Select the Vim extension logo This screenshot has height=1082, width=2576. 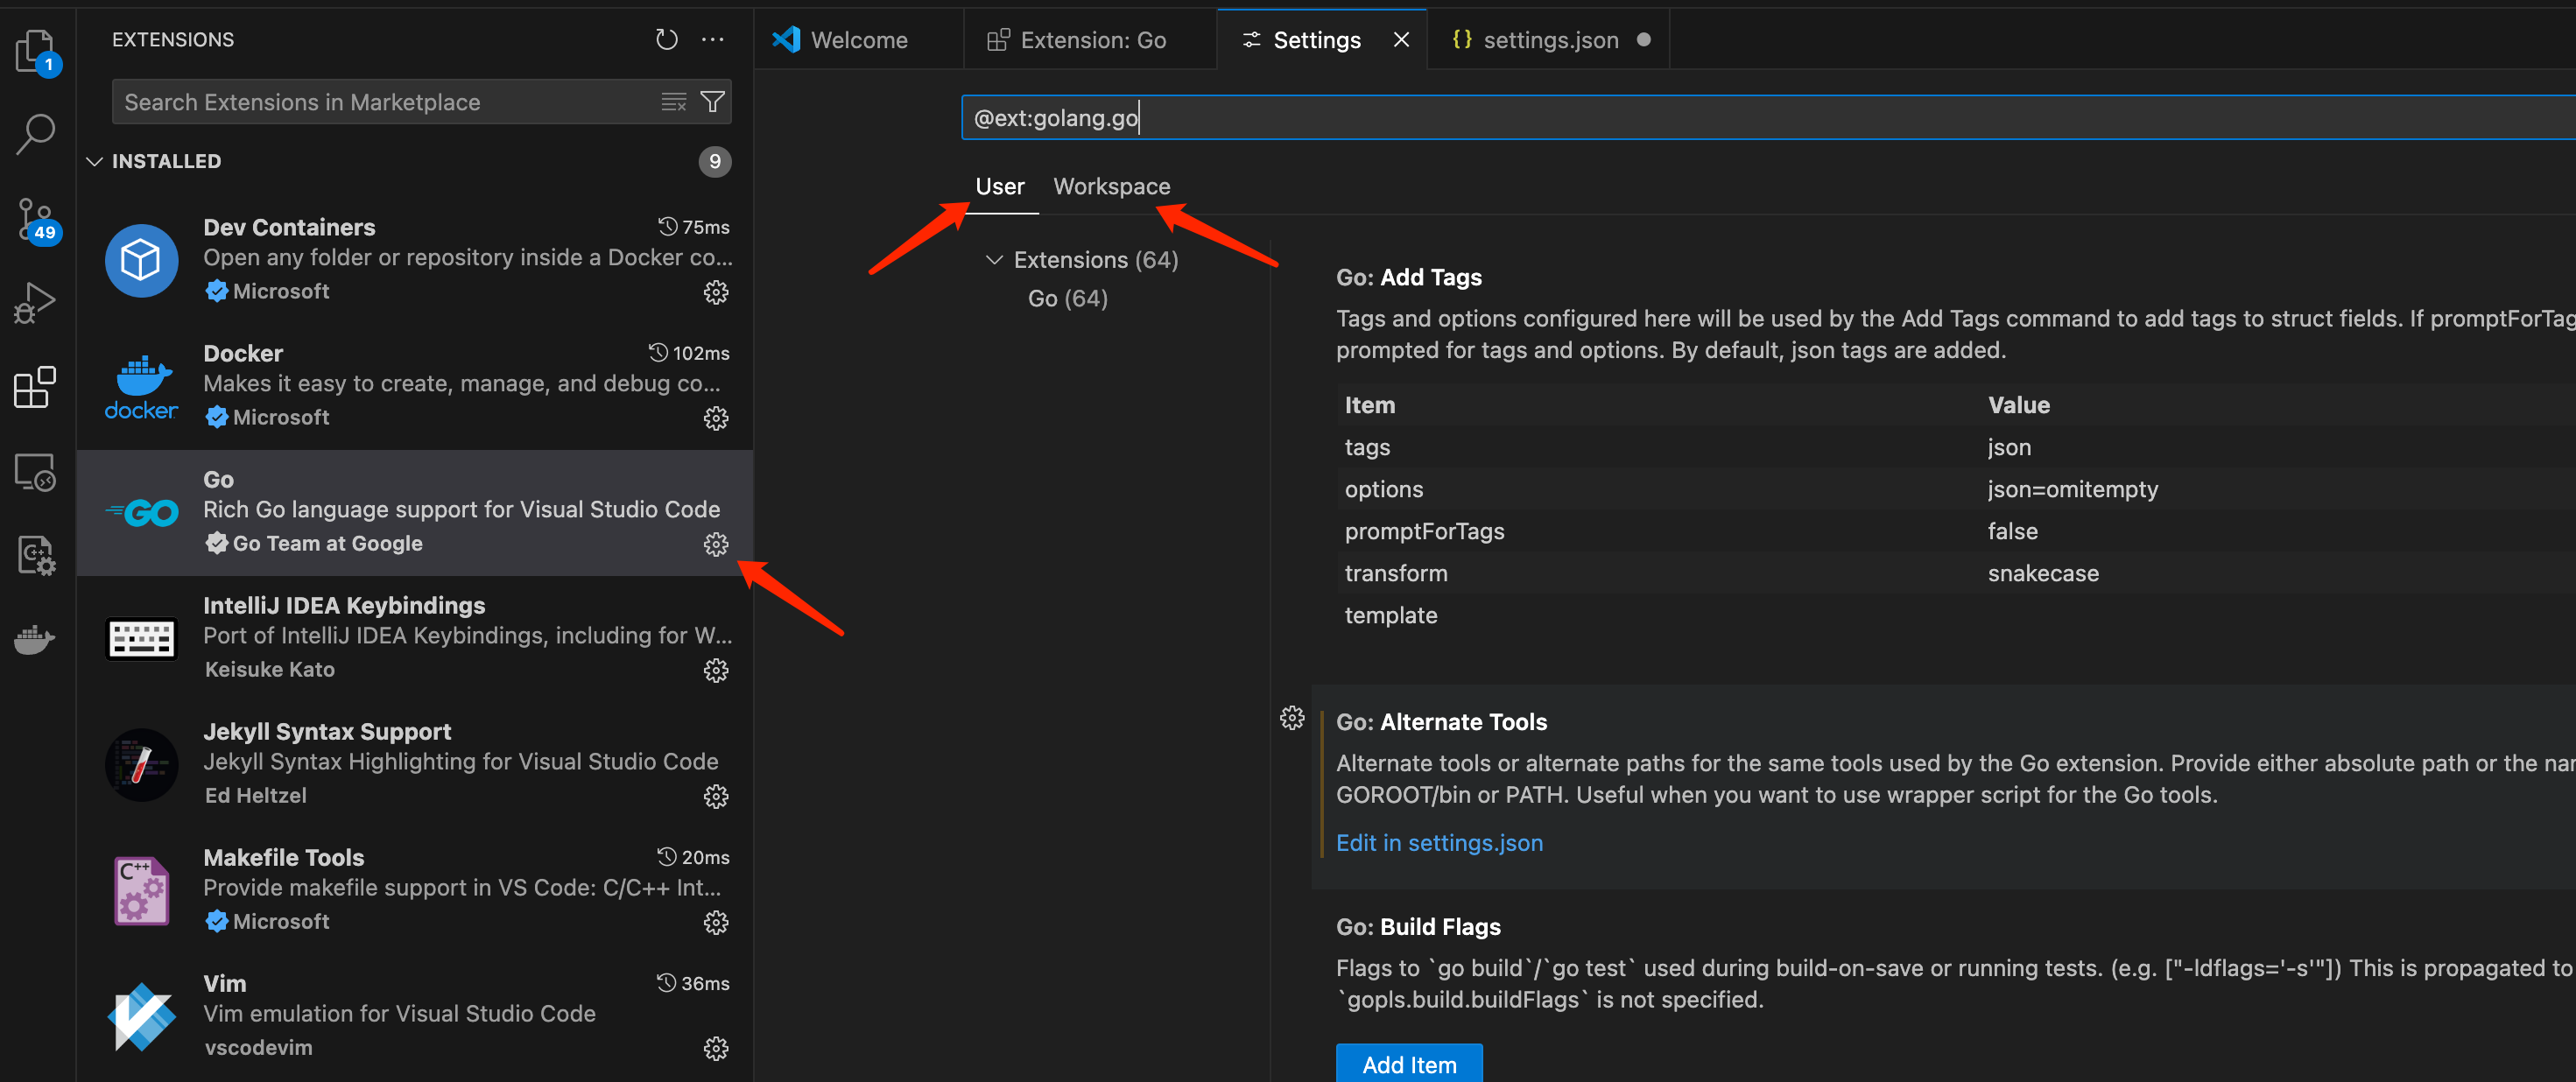tap(141, 1017)
